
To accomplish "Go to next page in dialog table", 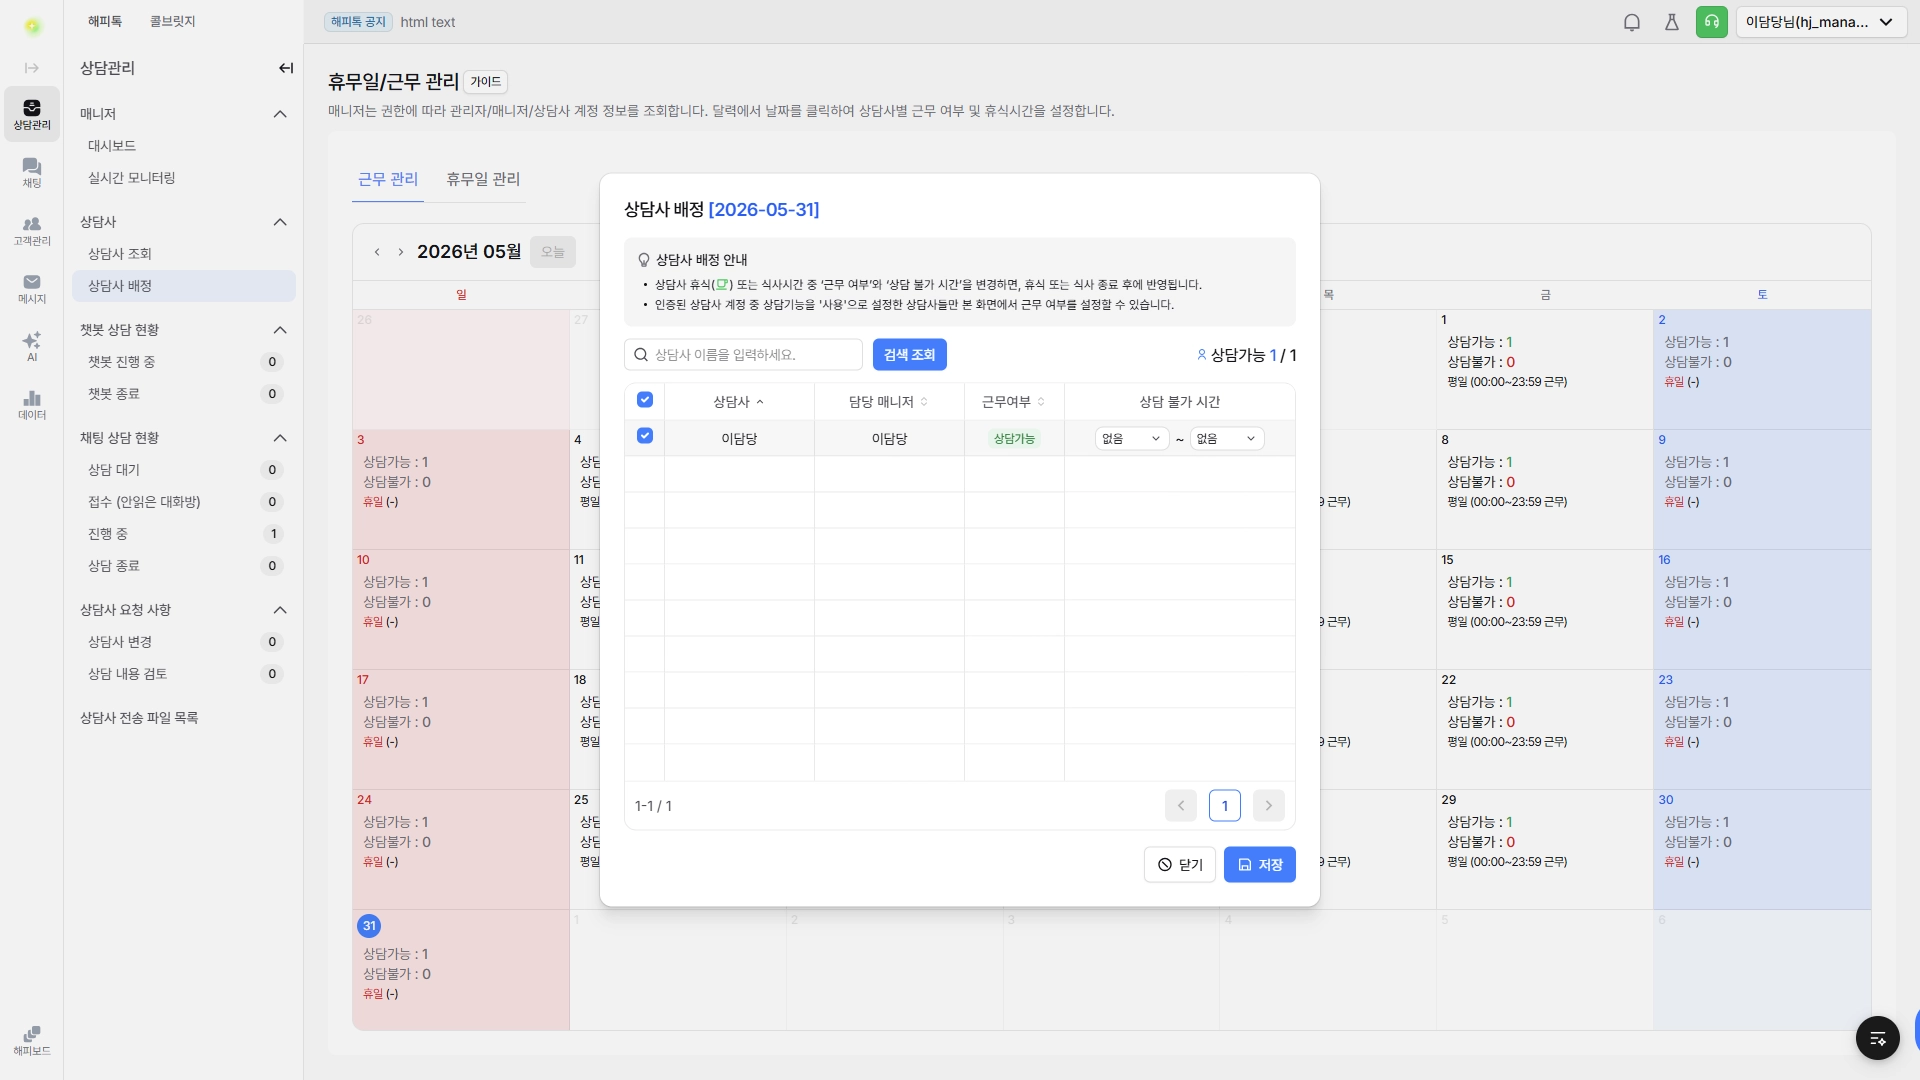I will [x=1269, y=806].
